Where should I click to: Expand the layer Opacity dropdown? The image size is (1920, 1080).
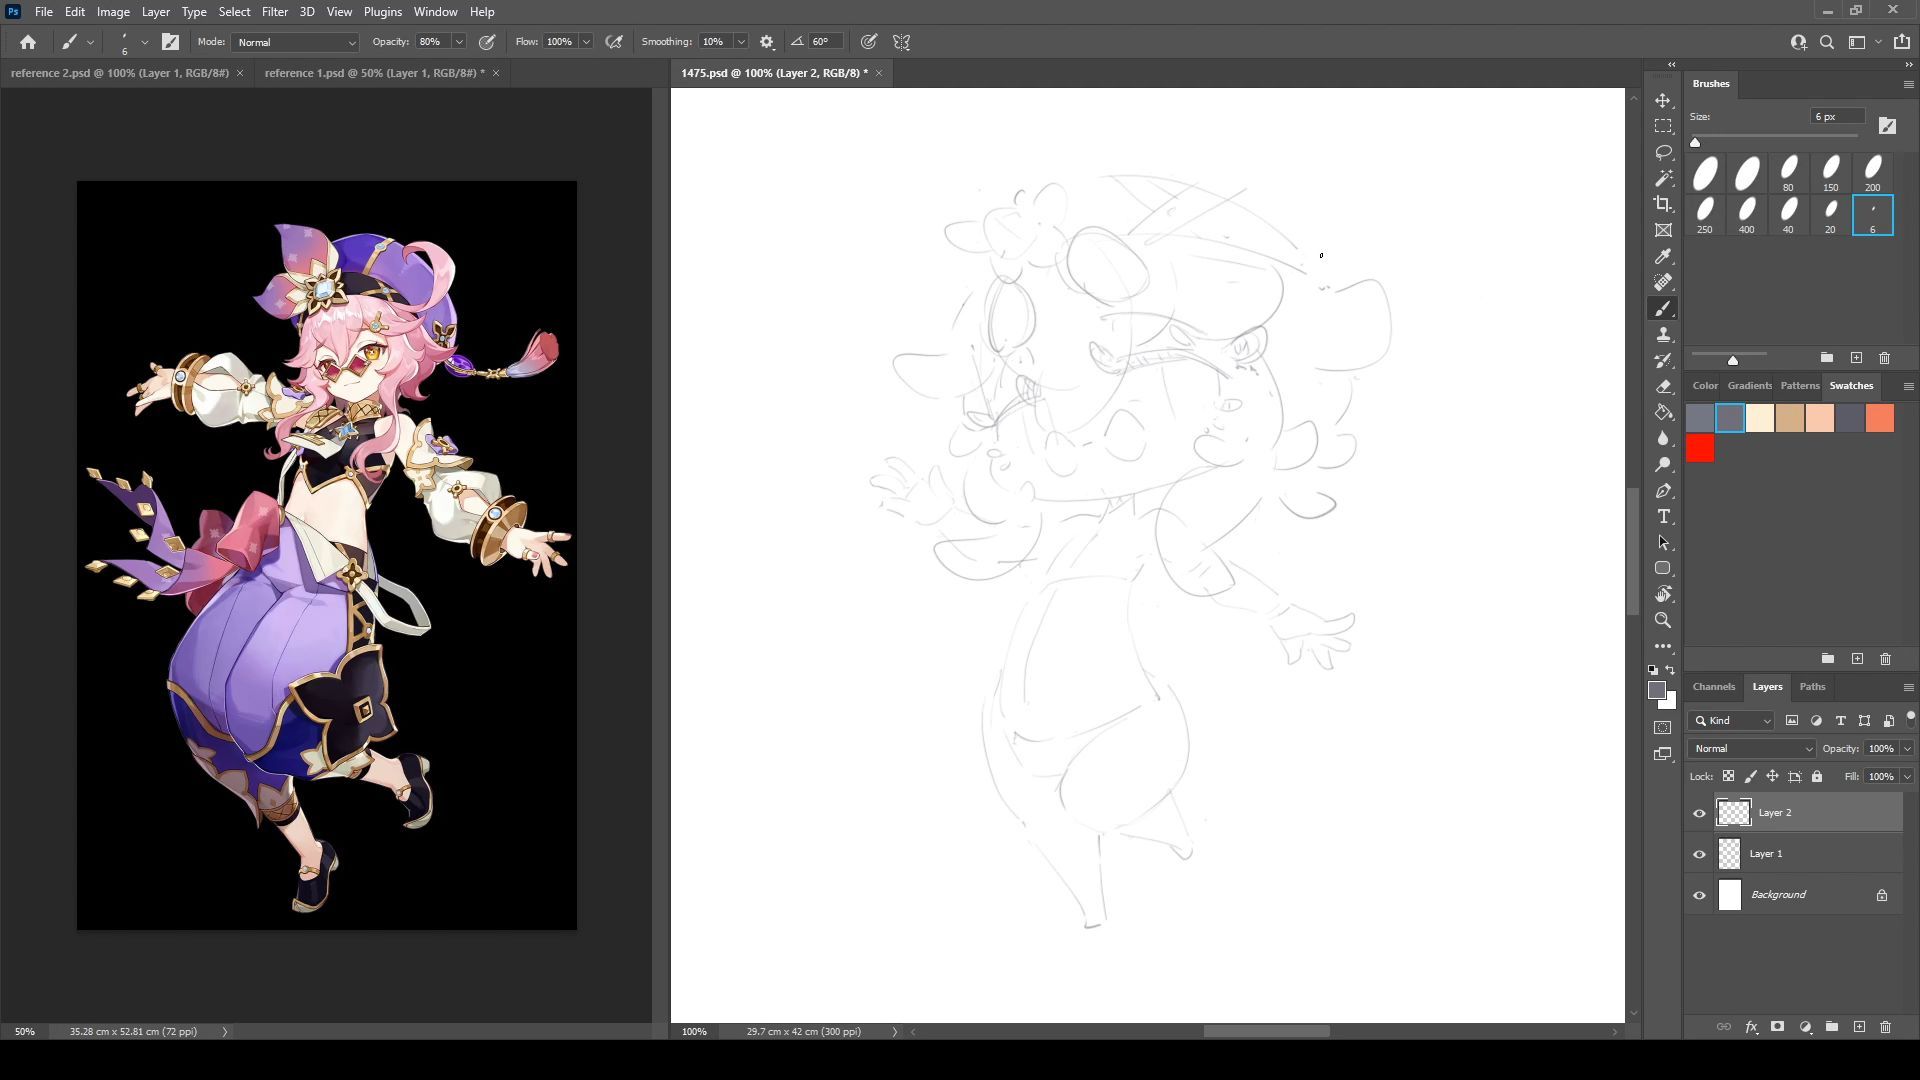click(x=1907, y=749)
